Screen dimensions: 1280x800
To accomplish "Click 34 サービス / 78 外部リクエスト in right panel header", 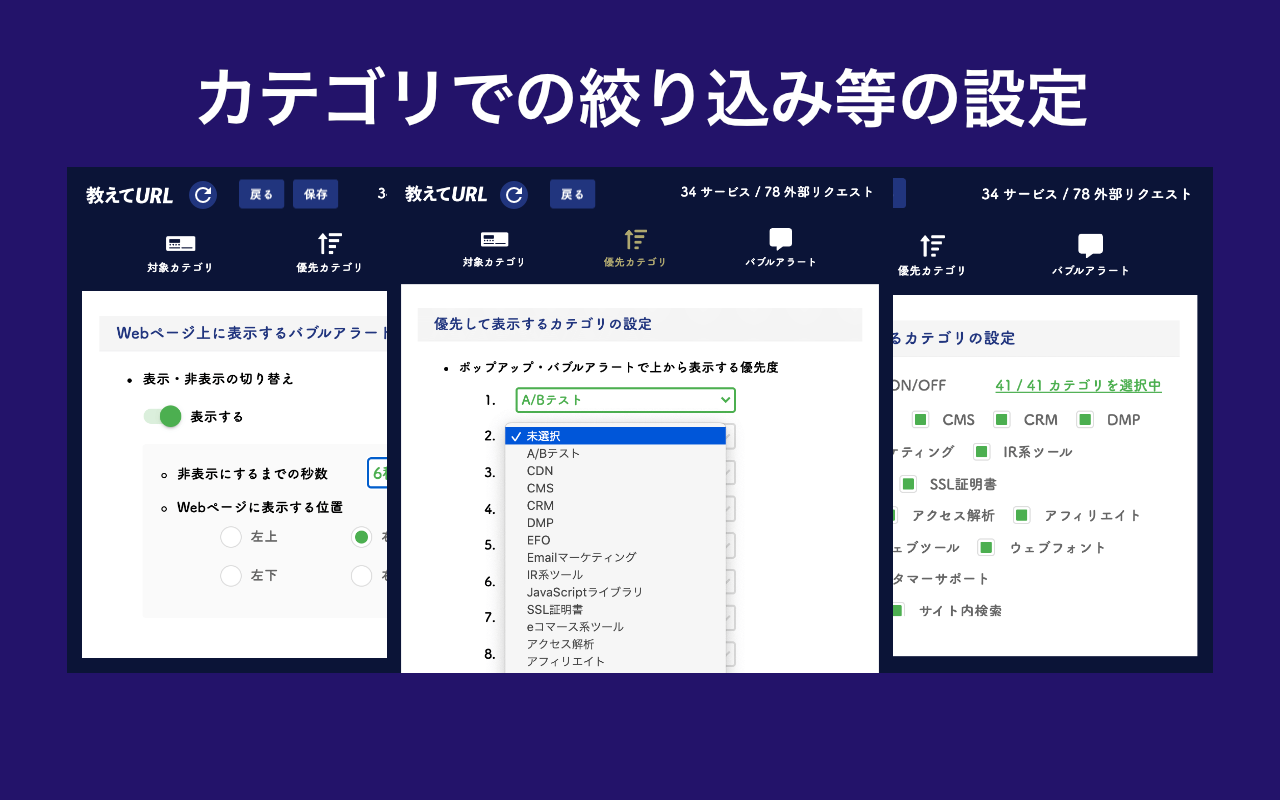I will click(1087, 194).
